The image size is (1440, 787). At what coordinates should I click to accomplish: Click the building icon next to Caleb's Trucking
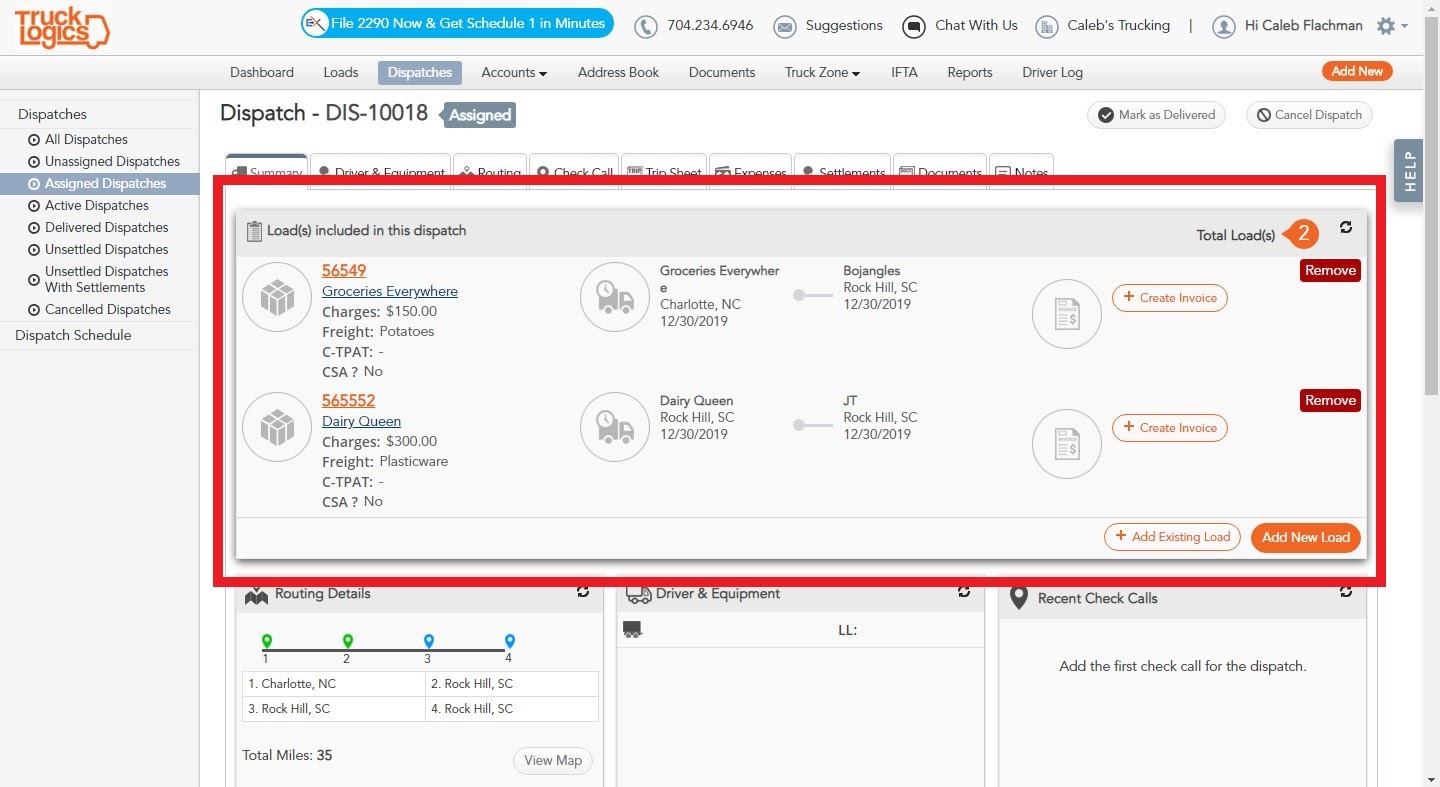click(1047, 27)
